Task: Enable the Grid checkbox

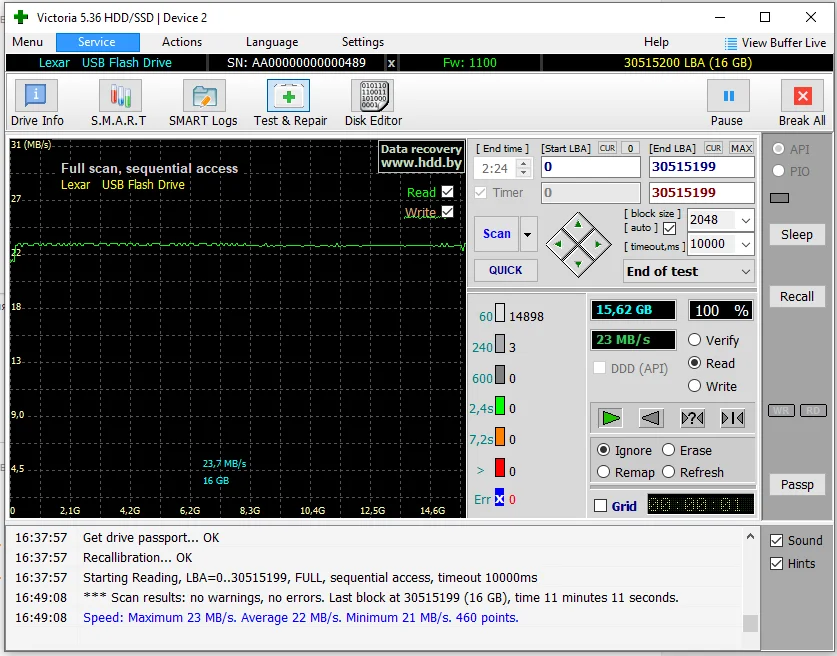Action: 601,506
